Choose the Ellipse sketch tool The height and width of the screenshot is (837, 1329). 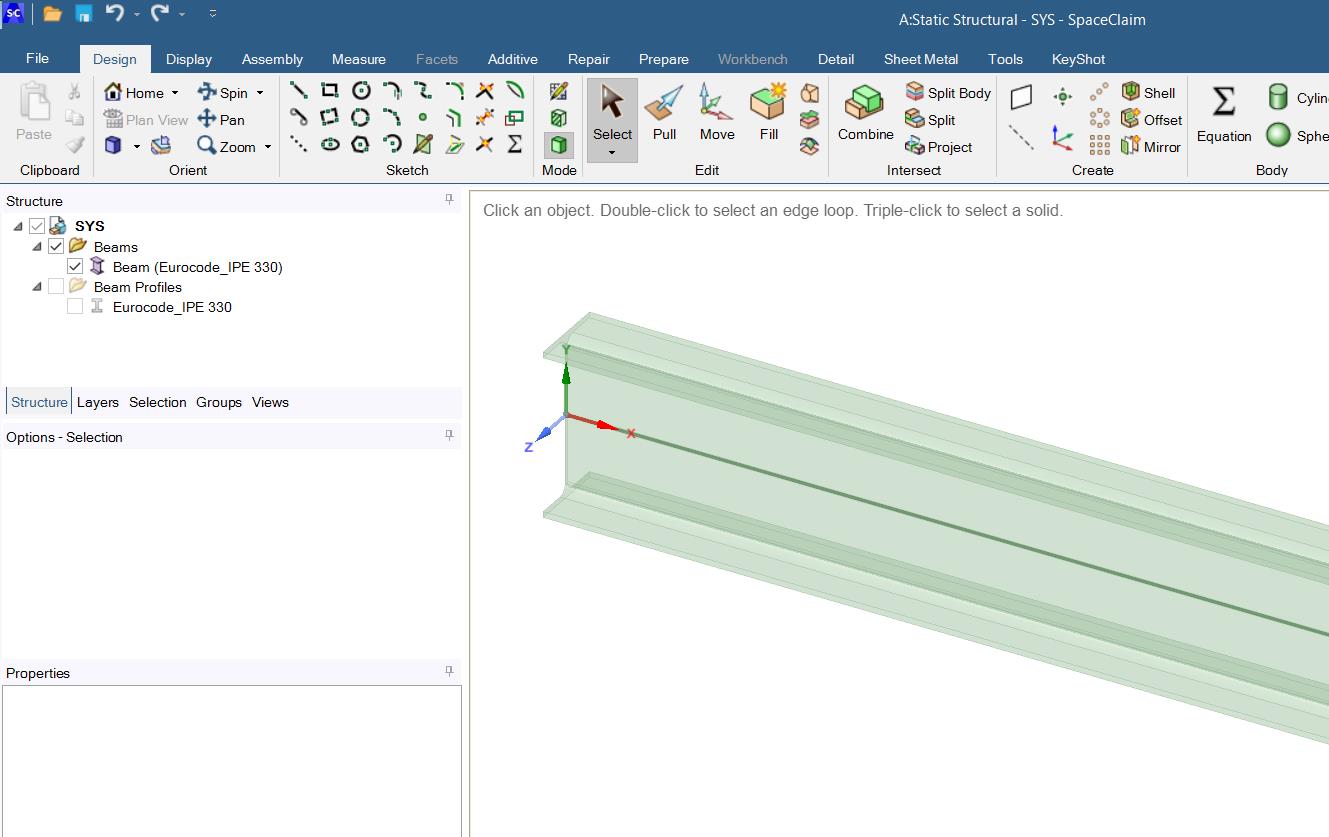329,145
